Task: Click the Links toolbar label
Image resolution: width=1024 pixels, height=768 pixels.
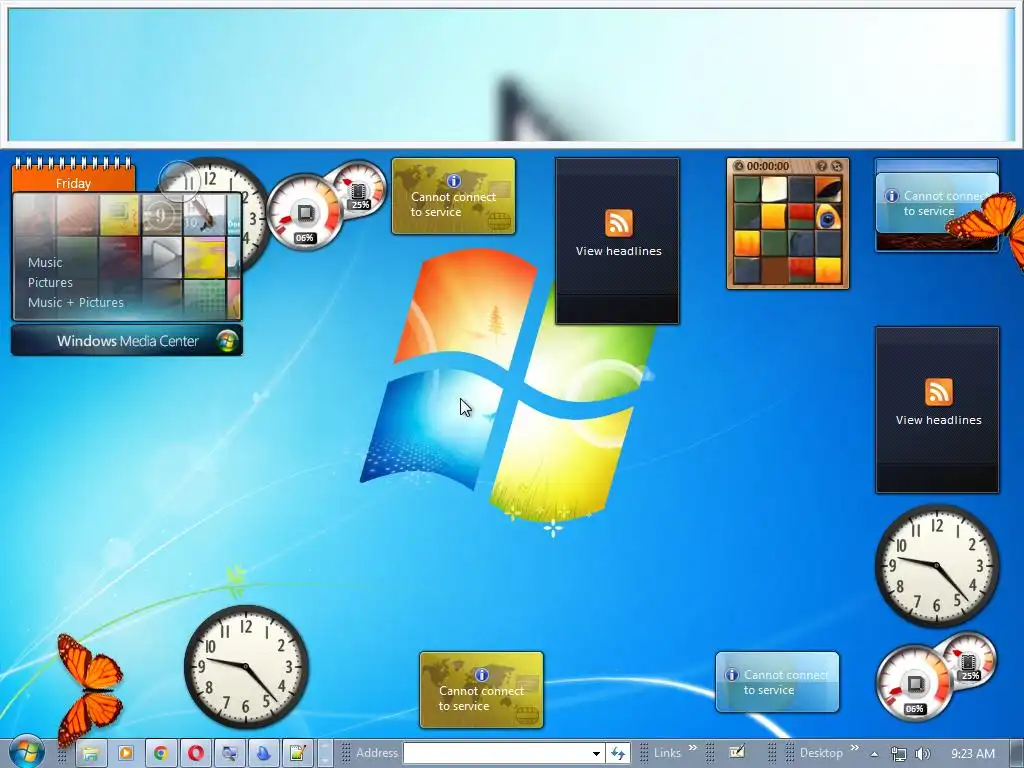Action: (667, 753)
